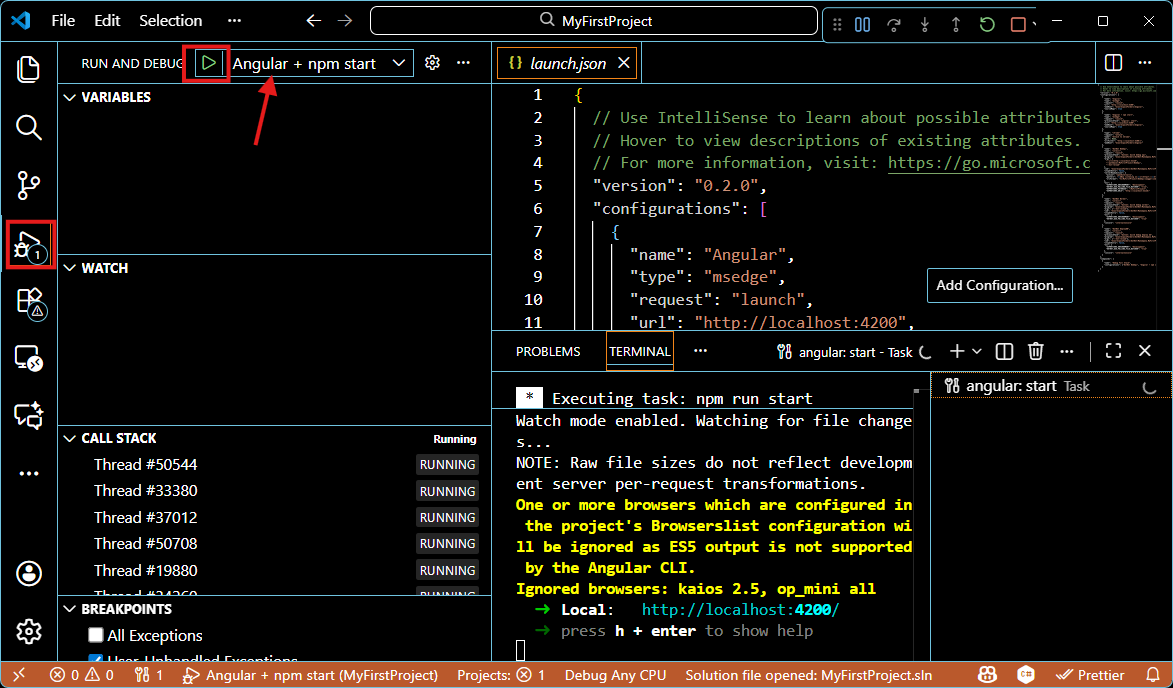Screen dimensions: 1173x688
Task: Switch to the PROBLEMS tab
Action: pyautogui.click(x=548, y=351)
